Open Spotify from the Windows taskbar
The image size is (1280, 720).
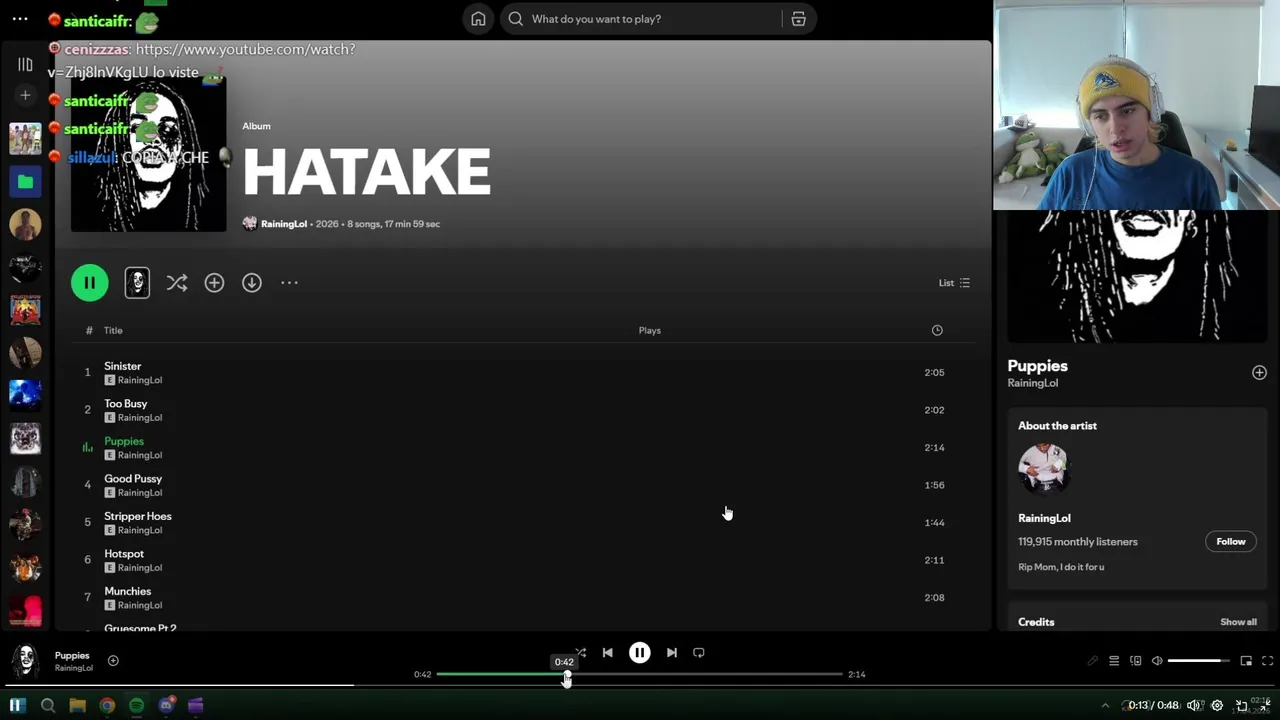[x=136, y=706]
